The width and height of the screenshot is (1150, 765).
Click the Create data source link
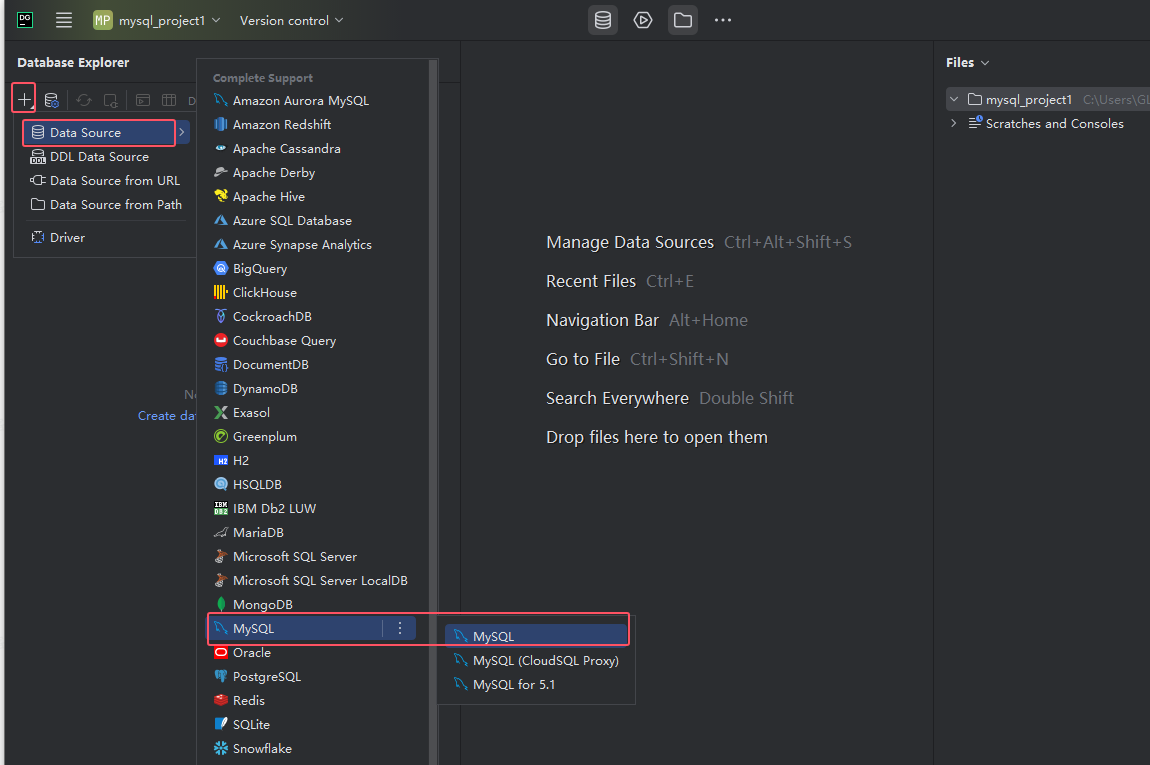[167, 416]
